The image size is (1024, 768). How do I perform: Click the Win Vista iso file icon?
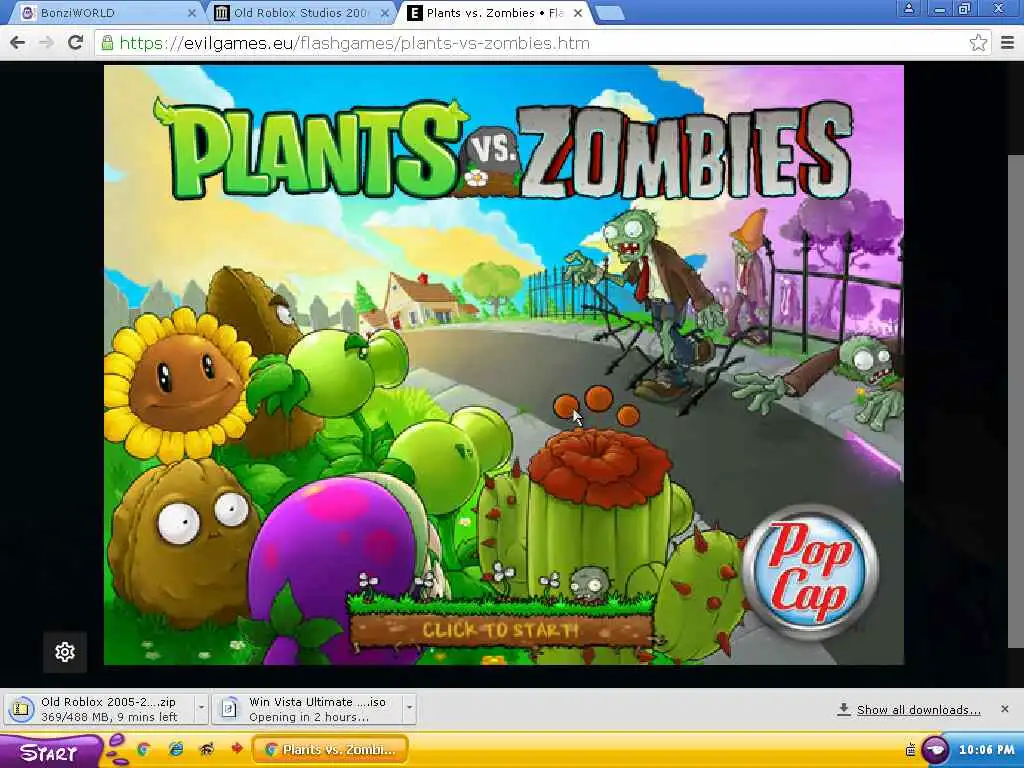pyautogui.click(x=229, y=709)
